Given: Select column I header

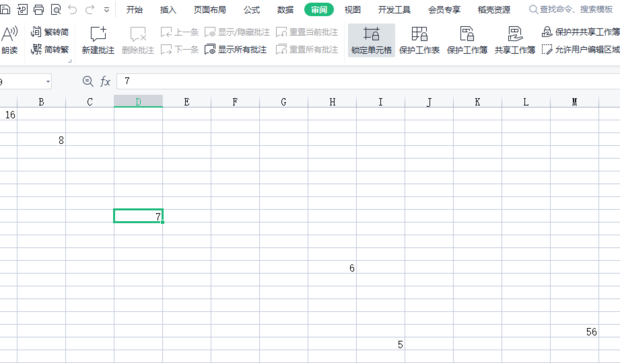Looking at the screenshot, I should (x=380, y=102).
